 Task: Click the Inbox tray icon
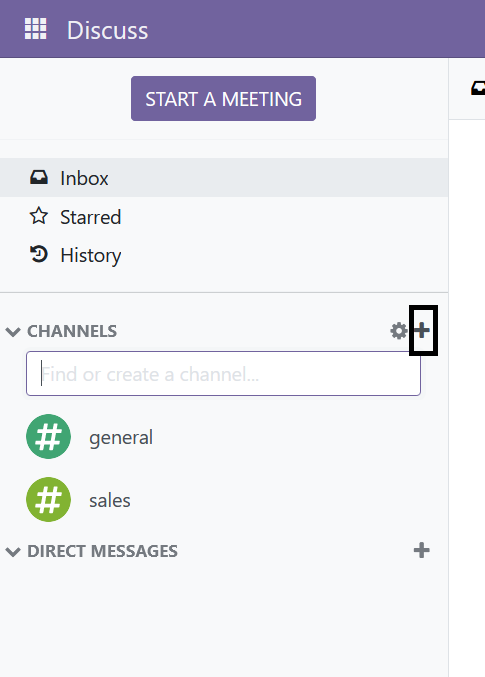click(x=39, y=177)
